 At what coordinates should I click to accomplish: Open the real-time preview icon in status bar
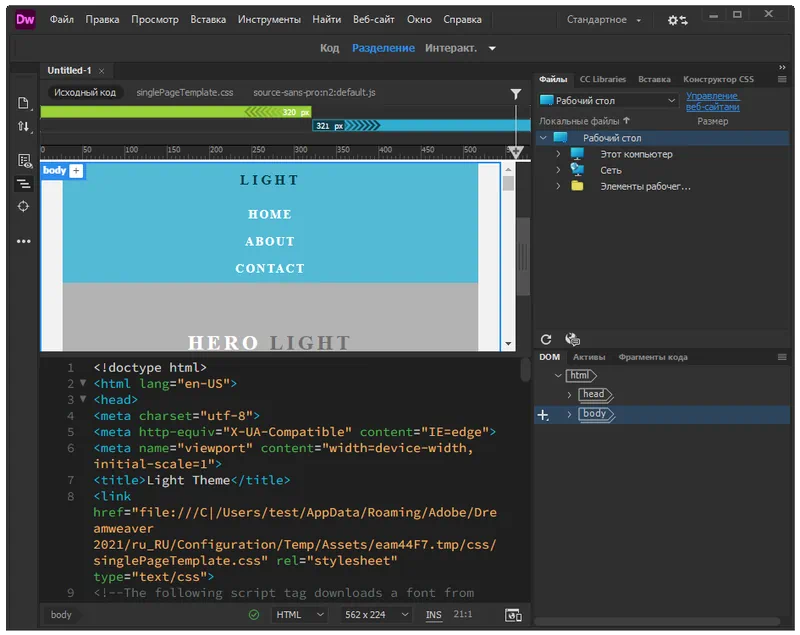tap(513, 615)
